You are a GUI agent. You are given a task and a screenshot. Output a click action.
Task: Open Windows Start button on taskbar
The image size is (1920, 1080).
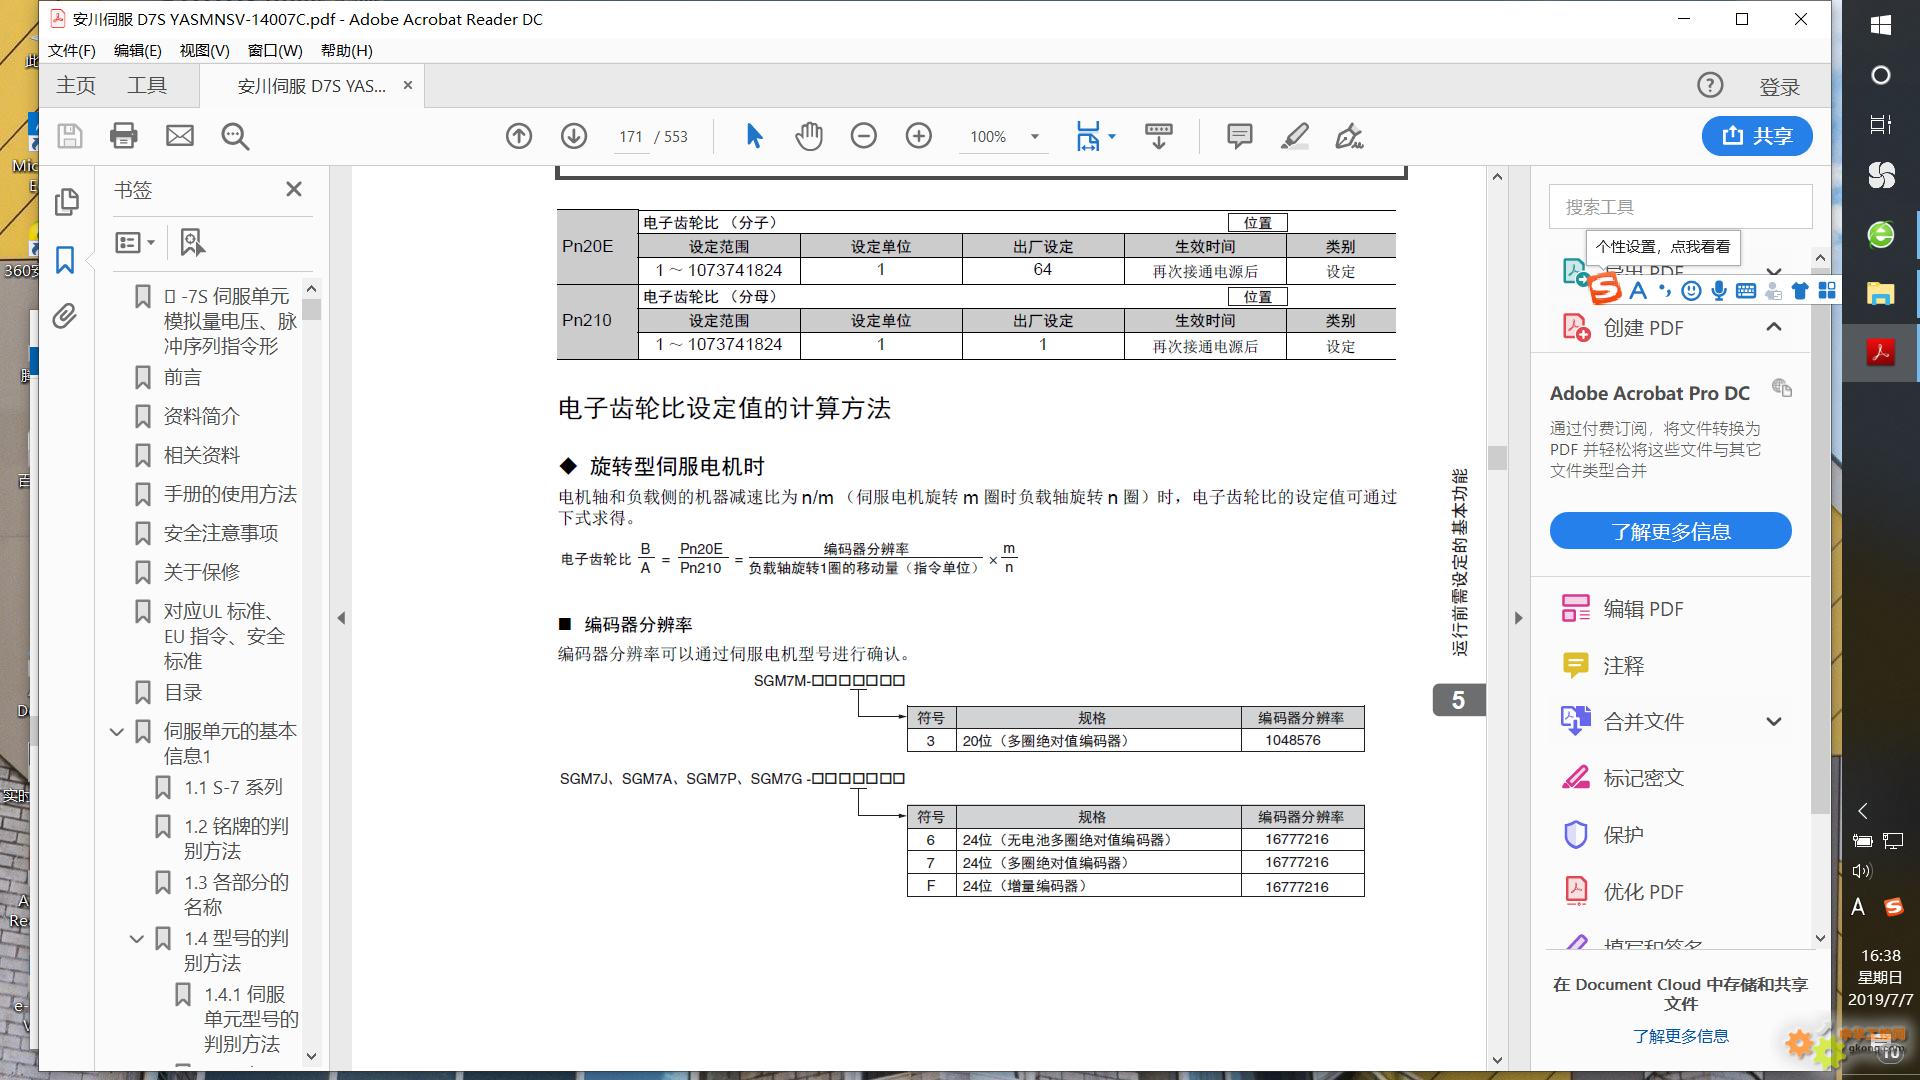[x=1880, y=26]
